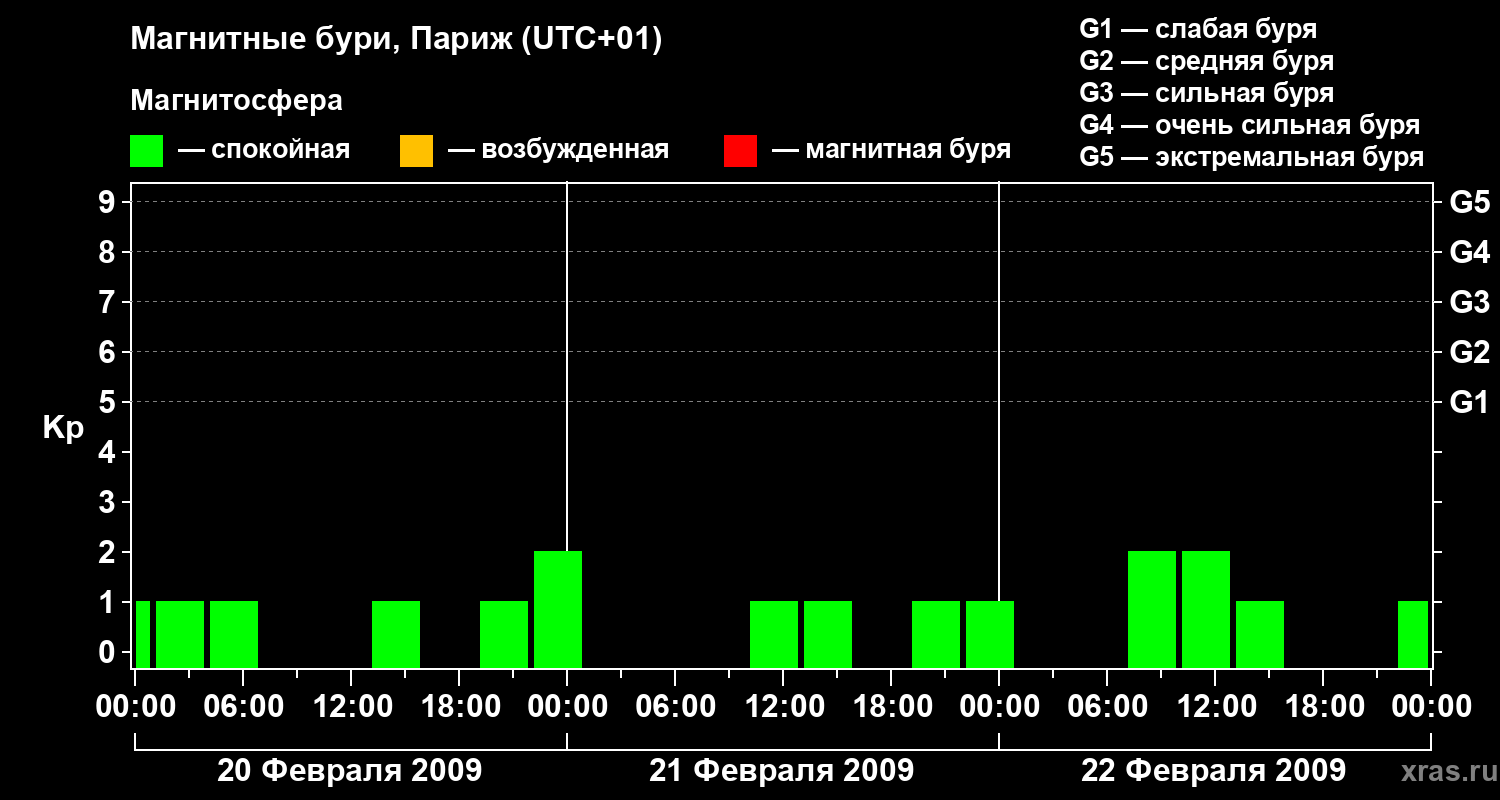Screen dimensions: 1500x800
Task: Click the '— магнитная буря' legend label
Action: tap(891, 150)
